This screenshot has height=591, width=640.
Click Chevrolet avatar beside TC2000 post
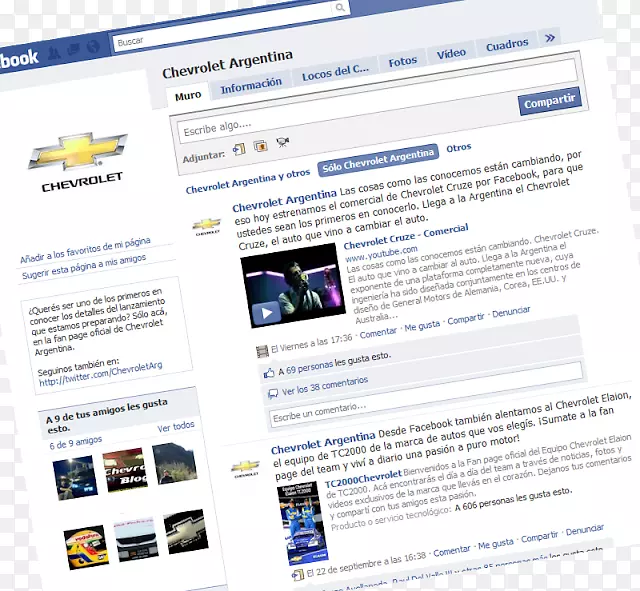pyautogui.click(x=245, y=469)
